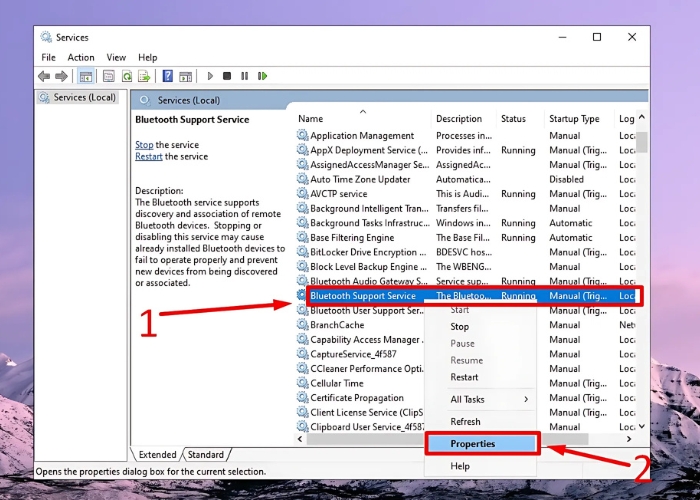Click the Forward arrow in toolbar

pos(60,76)
